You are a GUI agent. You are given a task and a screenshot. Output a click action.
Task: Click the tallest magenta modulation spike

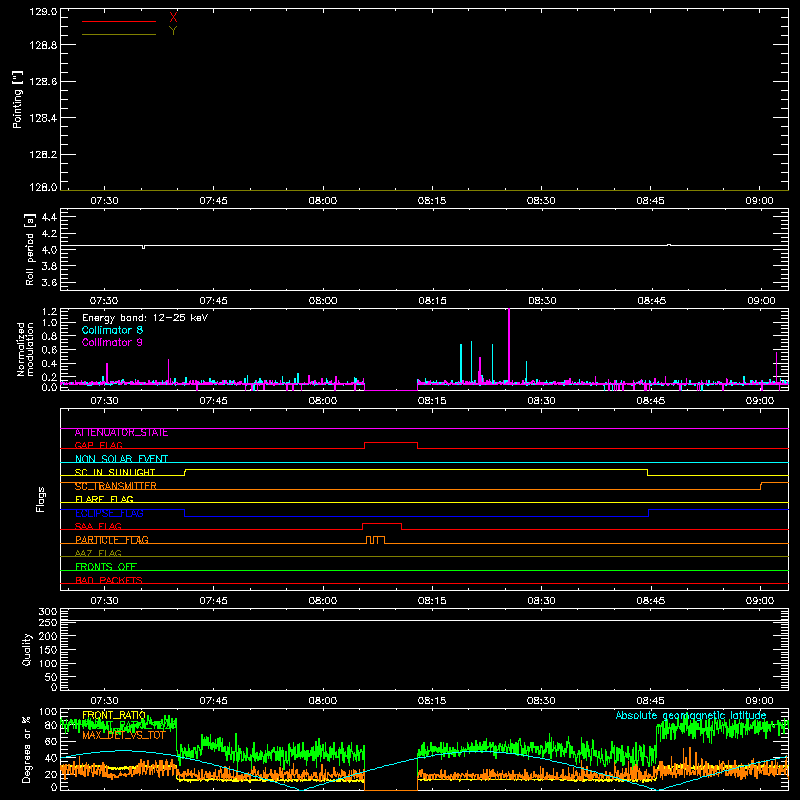[x=509, y=345]
